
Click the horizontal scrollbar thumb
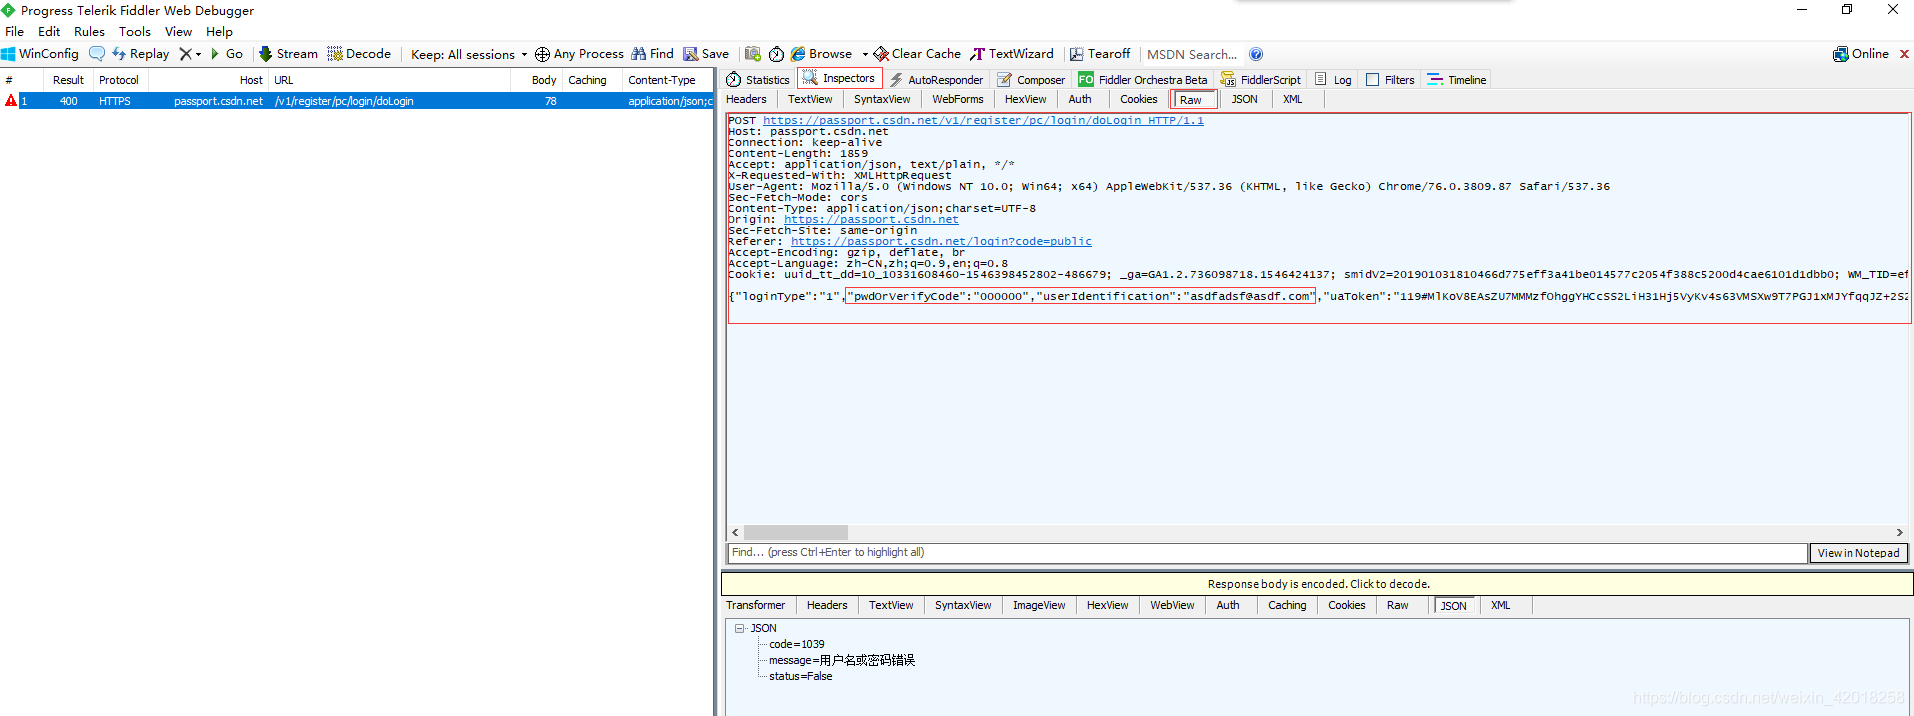pyautogui.click(x=796, y=532)
